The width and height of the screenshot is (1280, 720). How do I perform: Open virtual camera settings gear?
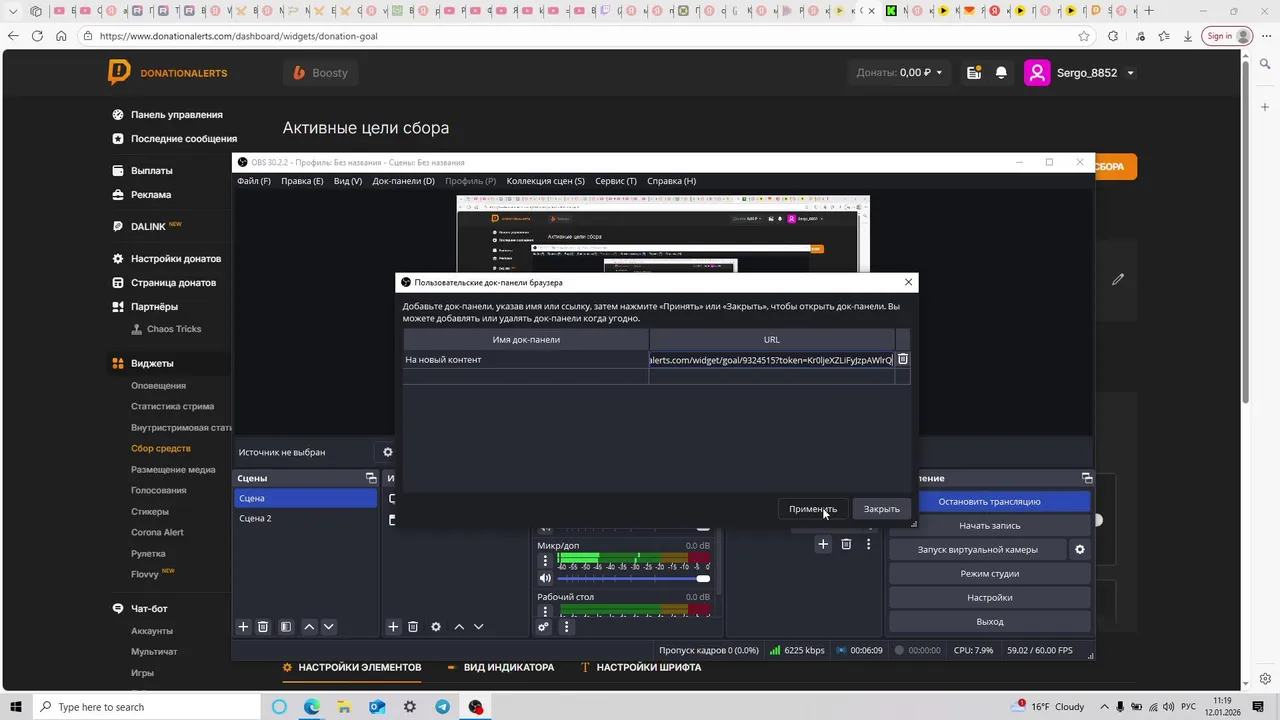(x=1079, y=549)
